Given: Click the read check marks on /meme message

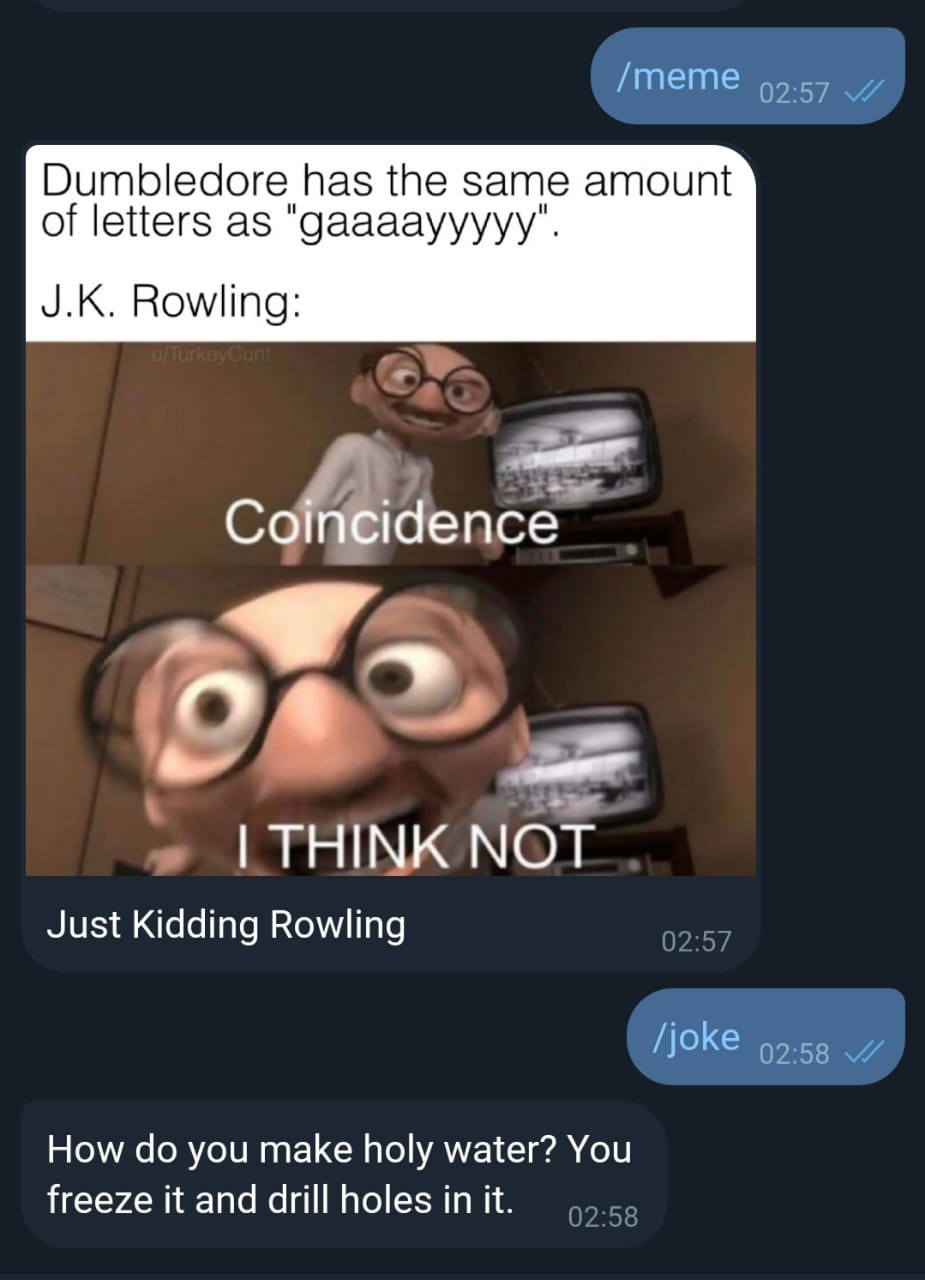Looking at the screenshot, I should [x=861, y=93].
